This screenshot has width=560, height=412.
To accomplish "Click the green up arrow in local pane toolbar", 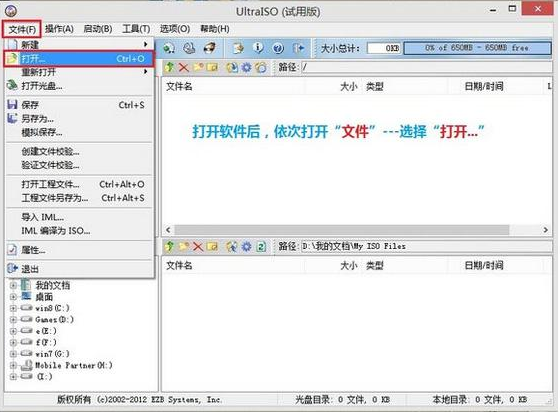I will (170, 246).
